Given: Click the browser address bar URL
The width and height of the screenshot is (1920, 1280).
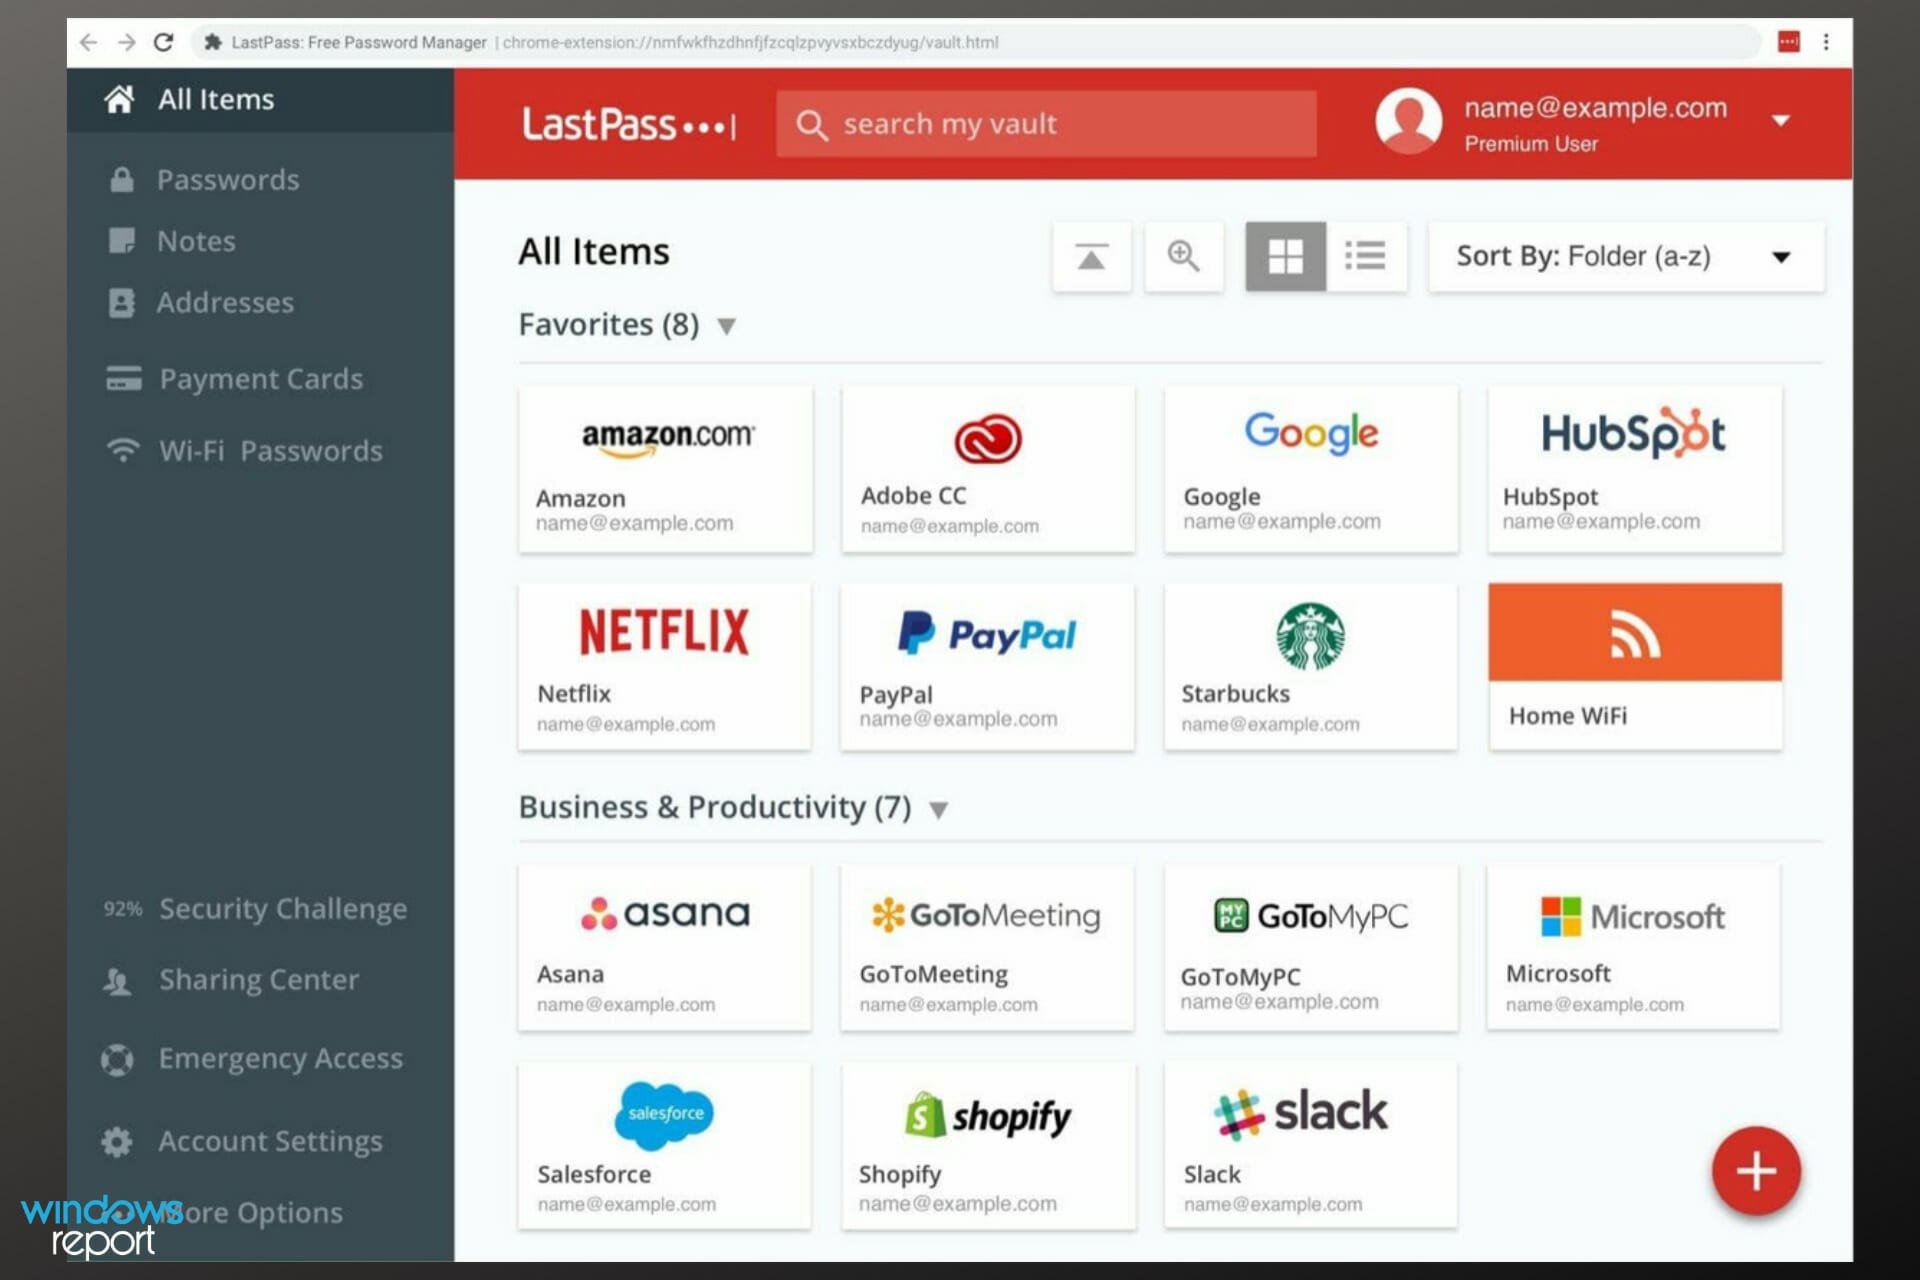Looking at the screenshot, I should pos(750,42).
